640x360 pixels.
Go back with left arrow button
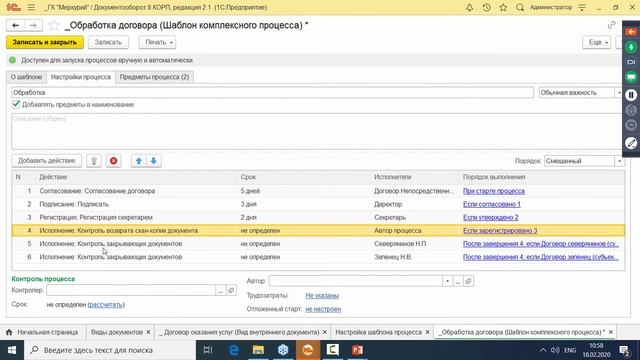(x=16, y=25)
